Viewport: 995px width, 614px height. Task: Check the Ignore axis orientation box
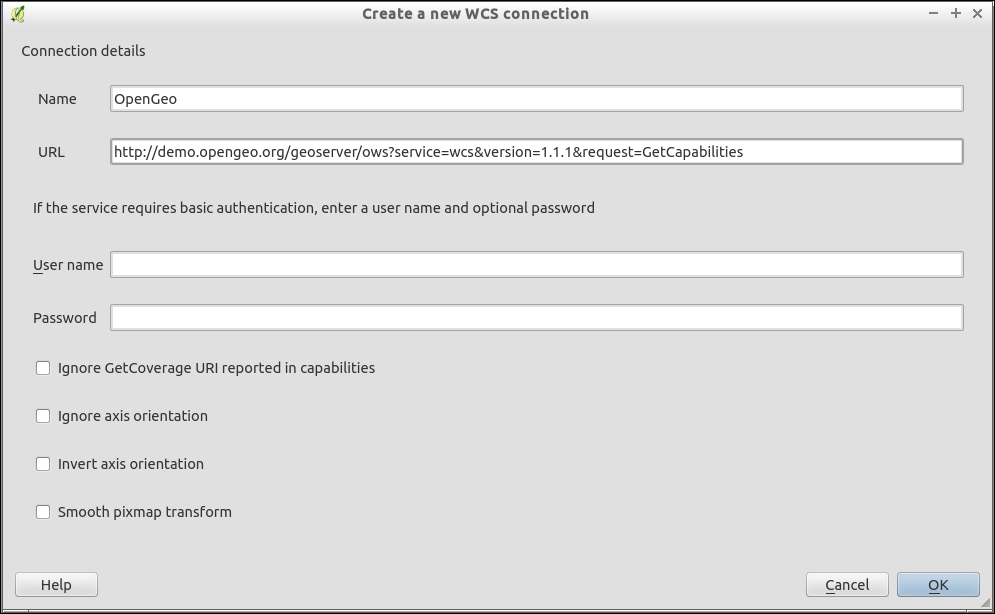[43, 416]
